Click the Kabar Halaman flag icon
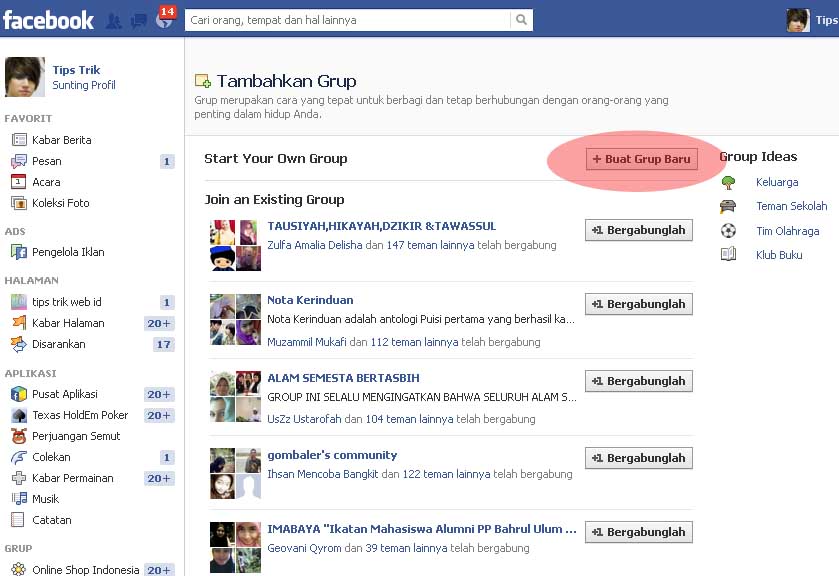Viewport: 839px width, 576px height. pos(19,323)
